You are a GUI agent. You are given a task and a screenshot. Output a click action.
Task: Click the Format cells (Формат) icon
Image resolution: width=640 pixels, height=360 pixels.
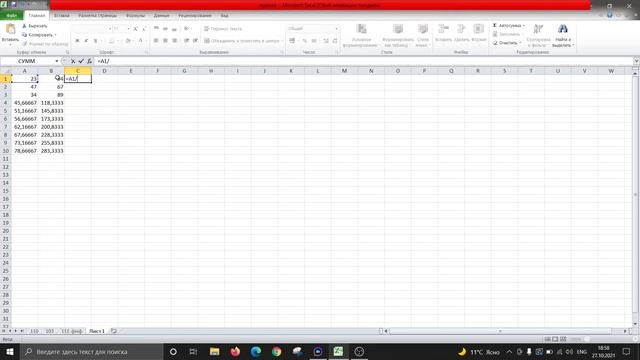point(478,29)
